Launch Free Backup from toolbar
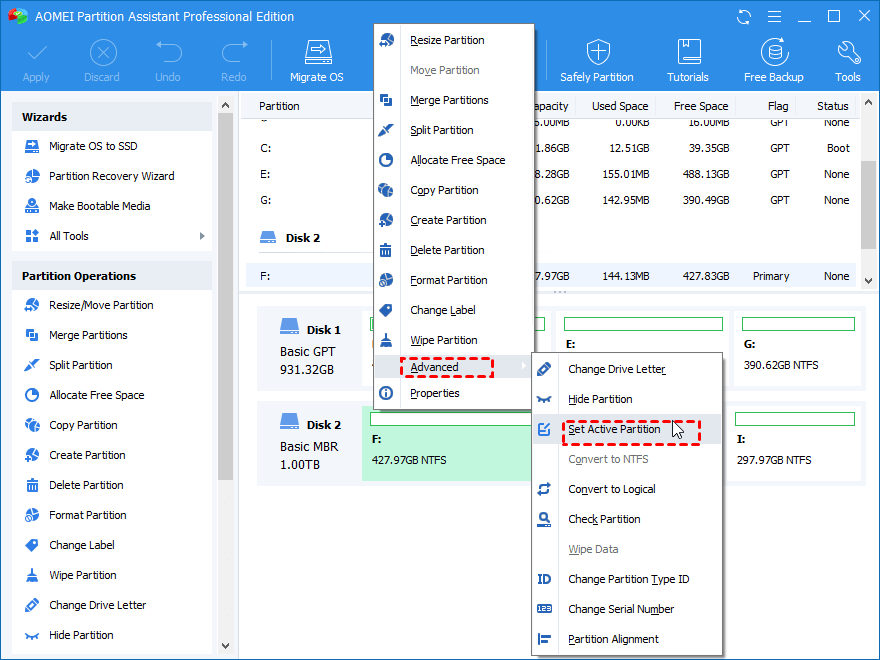 773,60
